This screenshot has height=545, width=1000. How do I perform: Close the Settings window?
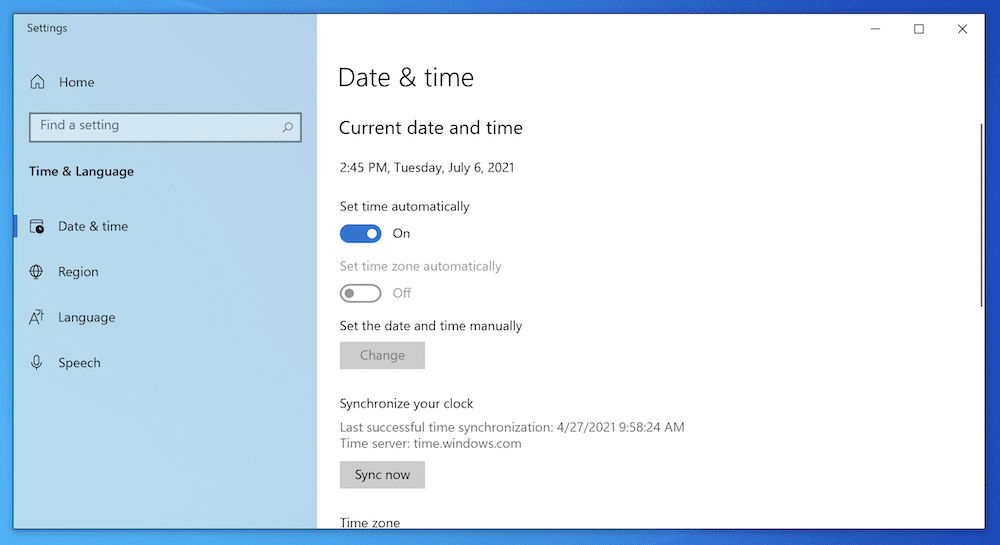[962, 29]
